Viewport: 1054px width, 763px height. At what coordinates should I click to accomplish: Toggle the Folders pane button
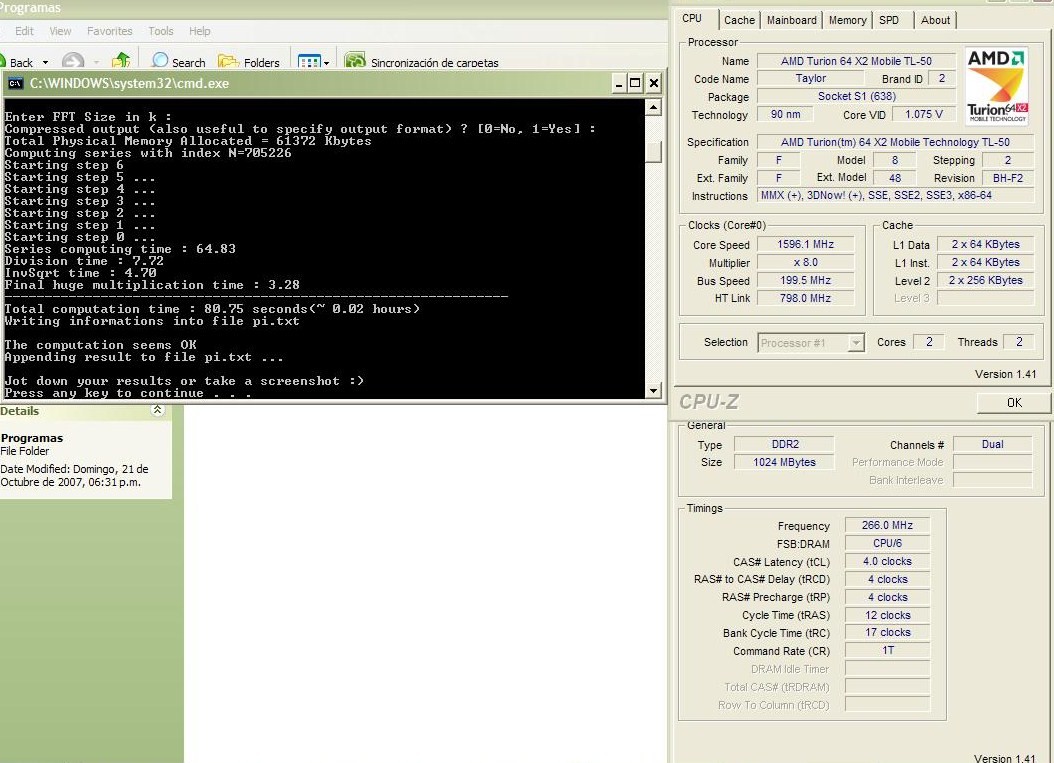pyautogui.click(x=249, y=62)
